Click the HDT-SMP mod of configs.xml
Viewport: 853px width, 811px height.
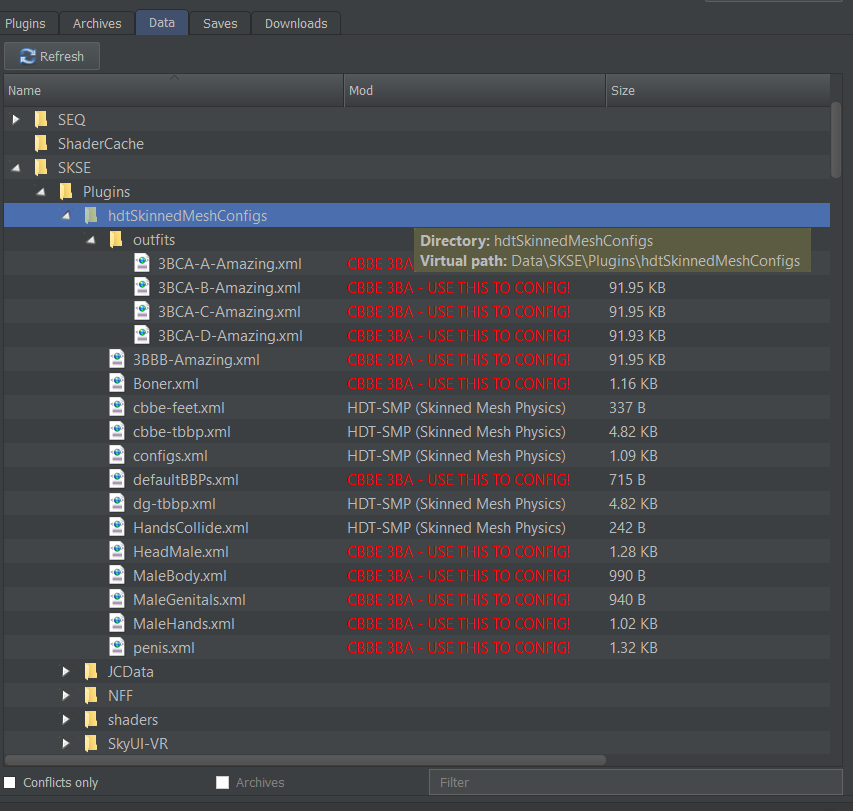pyautogui.click(x=456, y=456)
